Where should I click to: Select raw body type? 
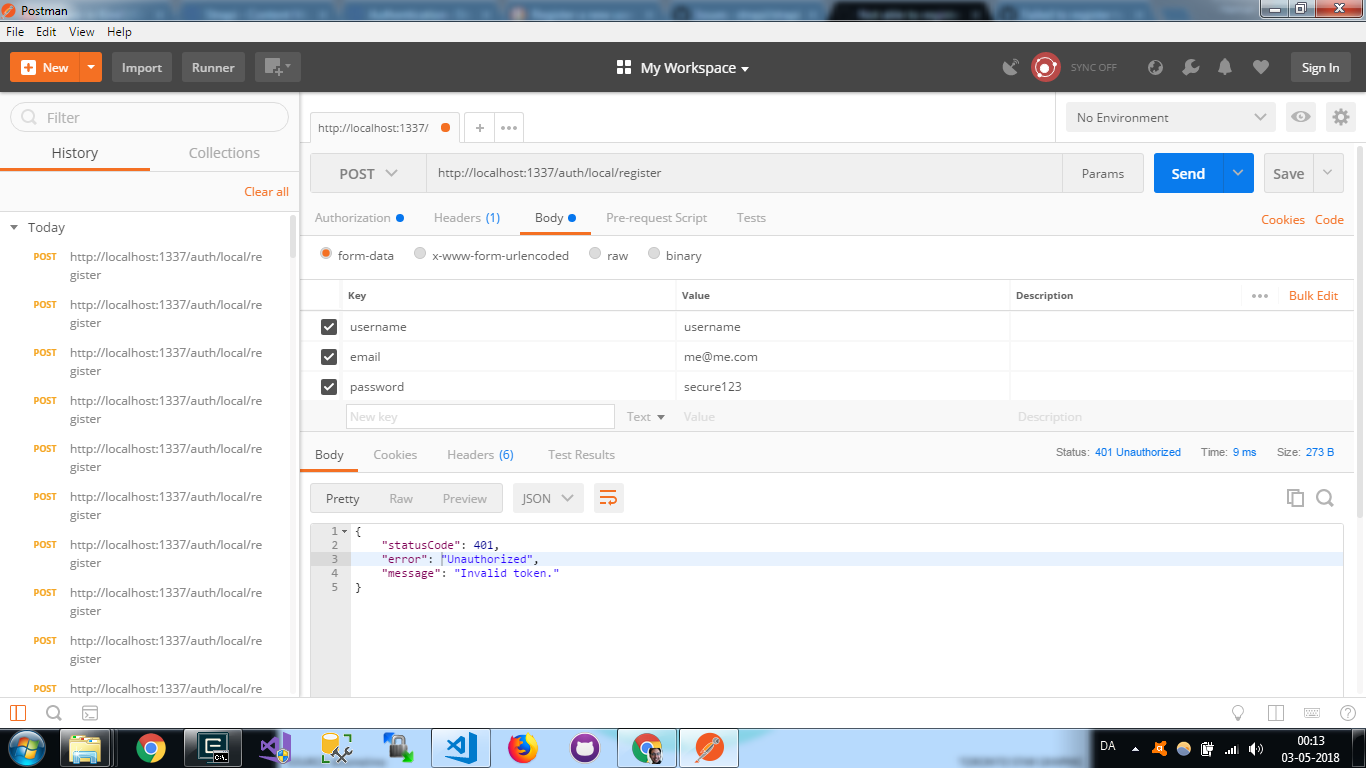click(x=595, y=254)
